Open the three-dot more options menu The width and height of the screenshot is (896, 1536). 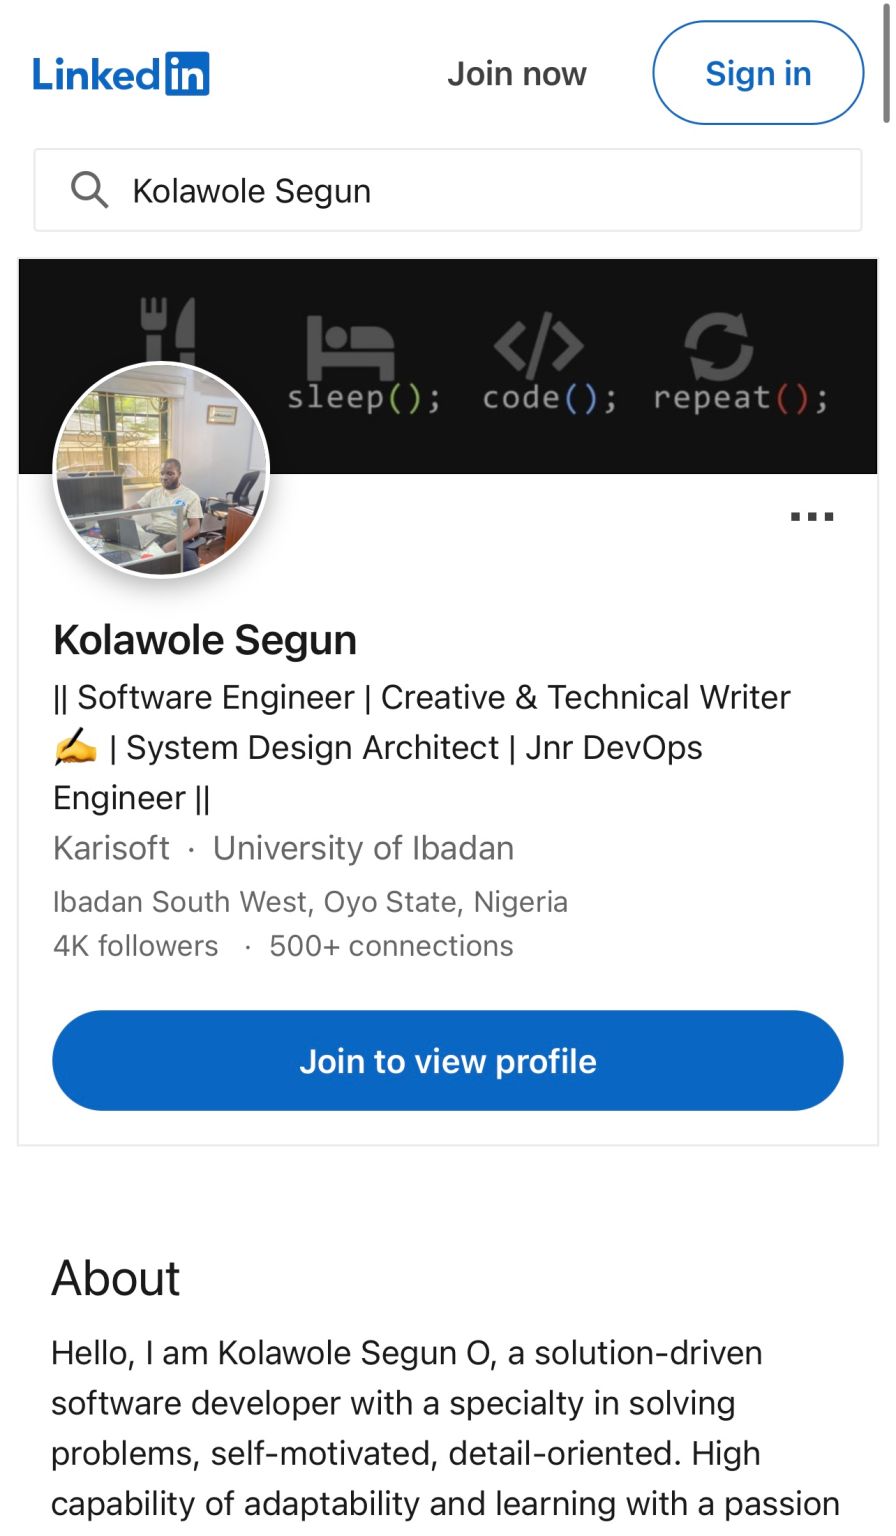[811, 517]
